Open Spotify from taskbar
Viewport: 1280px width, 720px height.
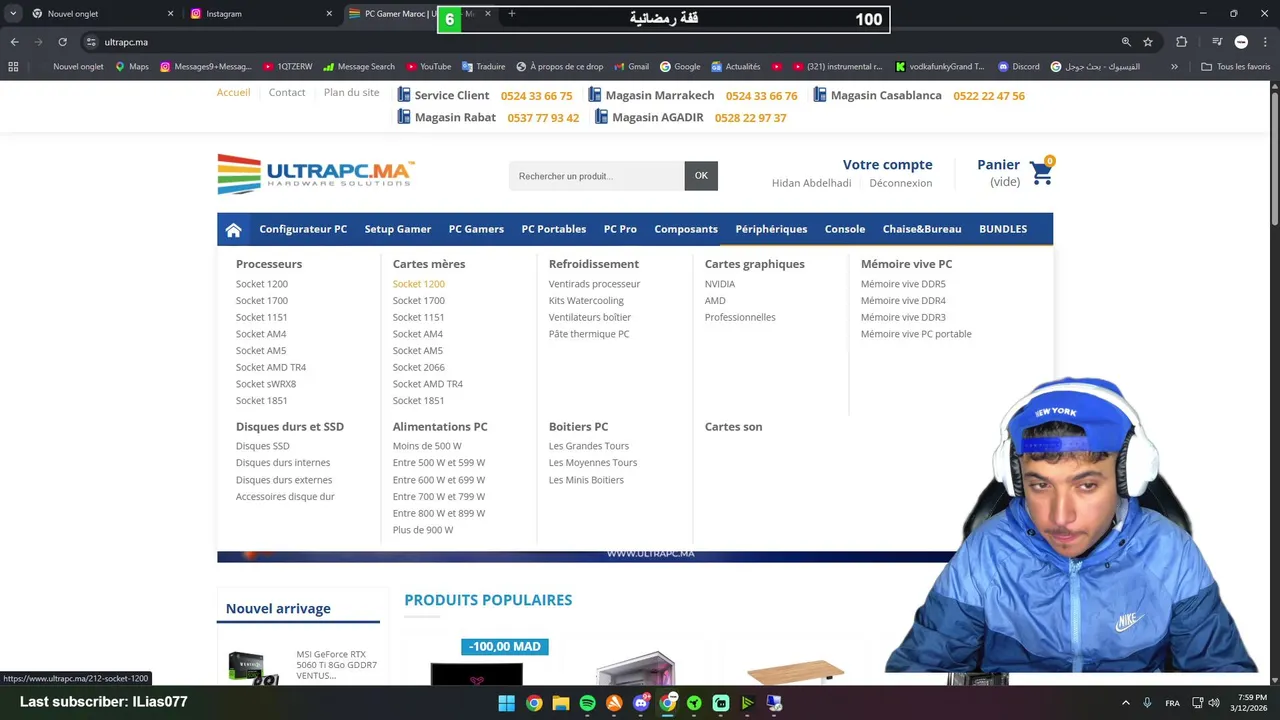coord(587,703)
